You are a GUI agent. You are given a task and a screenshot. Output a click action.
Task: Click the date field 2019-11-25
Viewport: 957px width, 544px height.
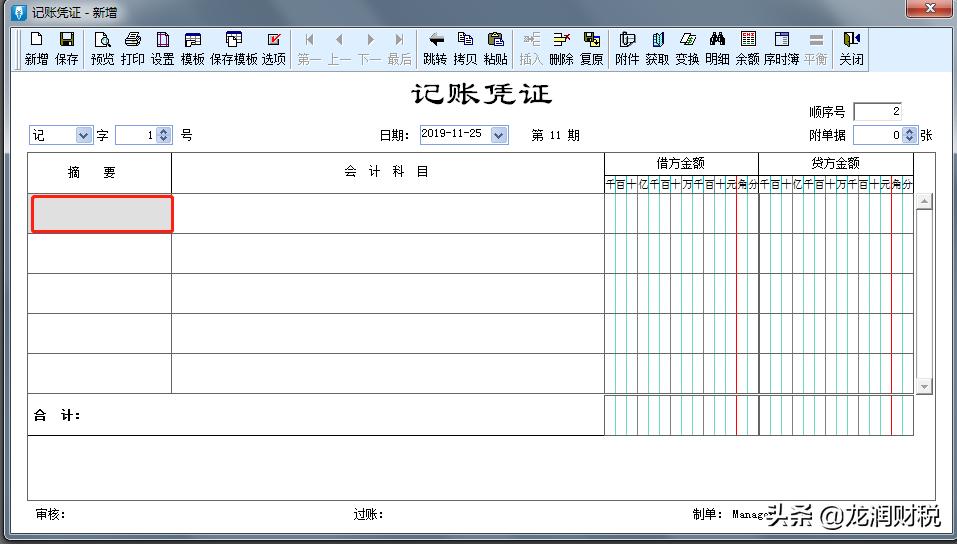456,135
